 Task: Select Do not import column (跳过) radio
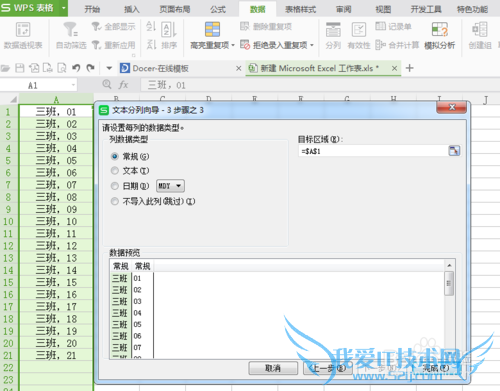tap(115, 201)
